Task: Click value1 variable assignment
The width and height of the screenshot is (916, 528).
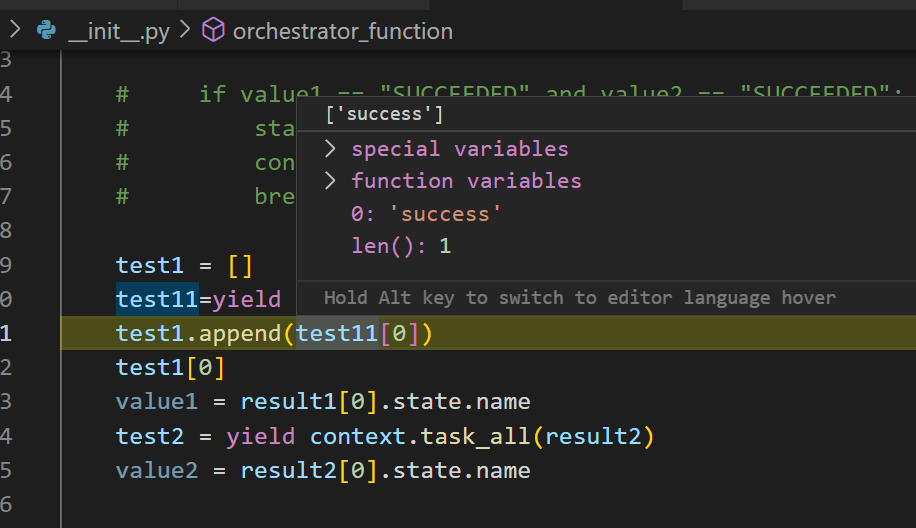Action: pos(157,402)
